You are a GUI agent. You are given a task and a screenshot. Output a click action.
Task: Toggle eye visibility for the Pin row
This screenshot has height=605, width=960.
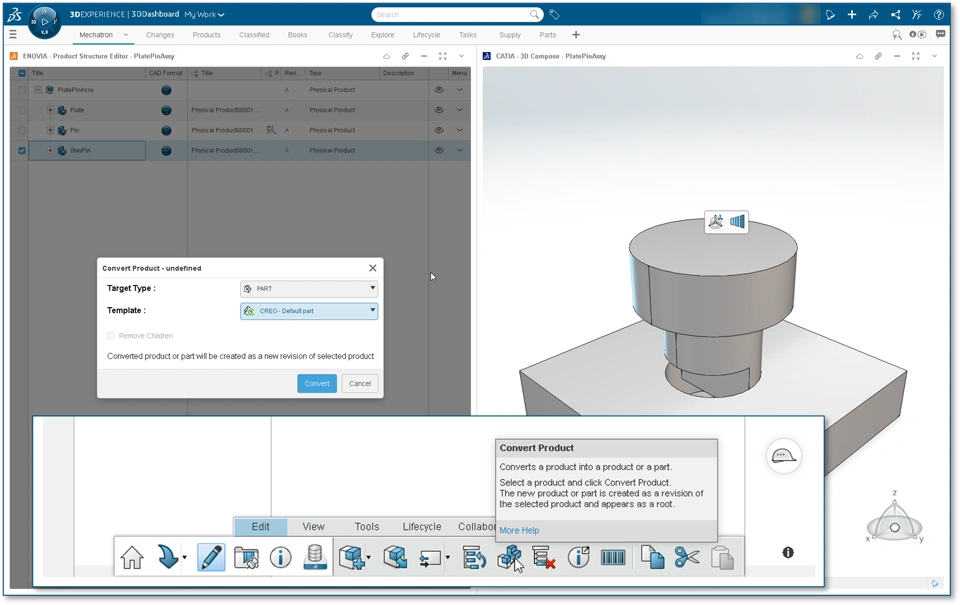tap(439, 130)
